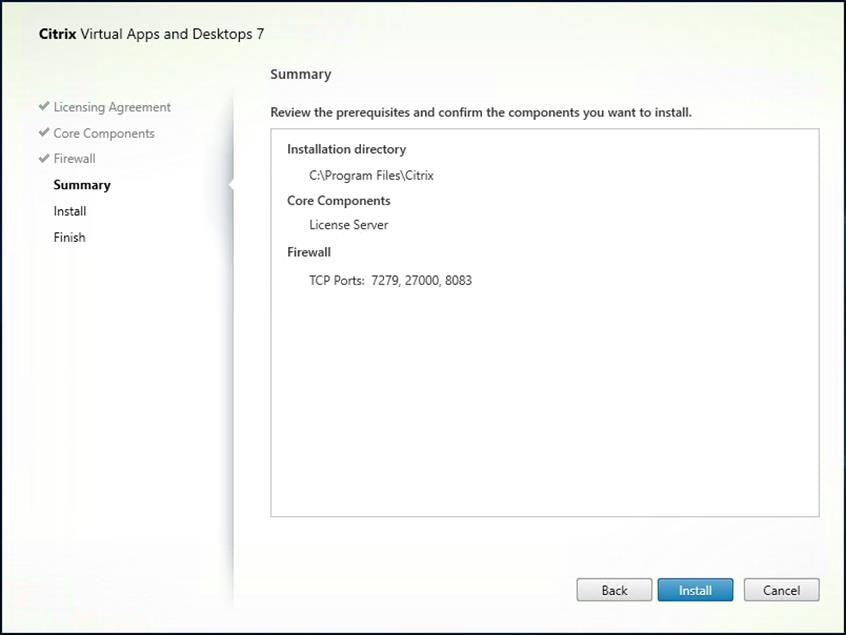The image size is (846, 635).
Task: Click the Citrix Virtual Apps and Desktops 7 title
Action: pyautogui.click(x=151, y=34)
